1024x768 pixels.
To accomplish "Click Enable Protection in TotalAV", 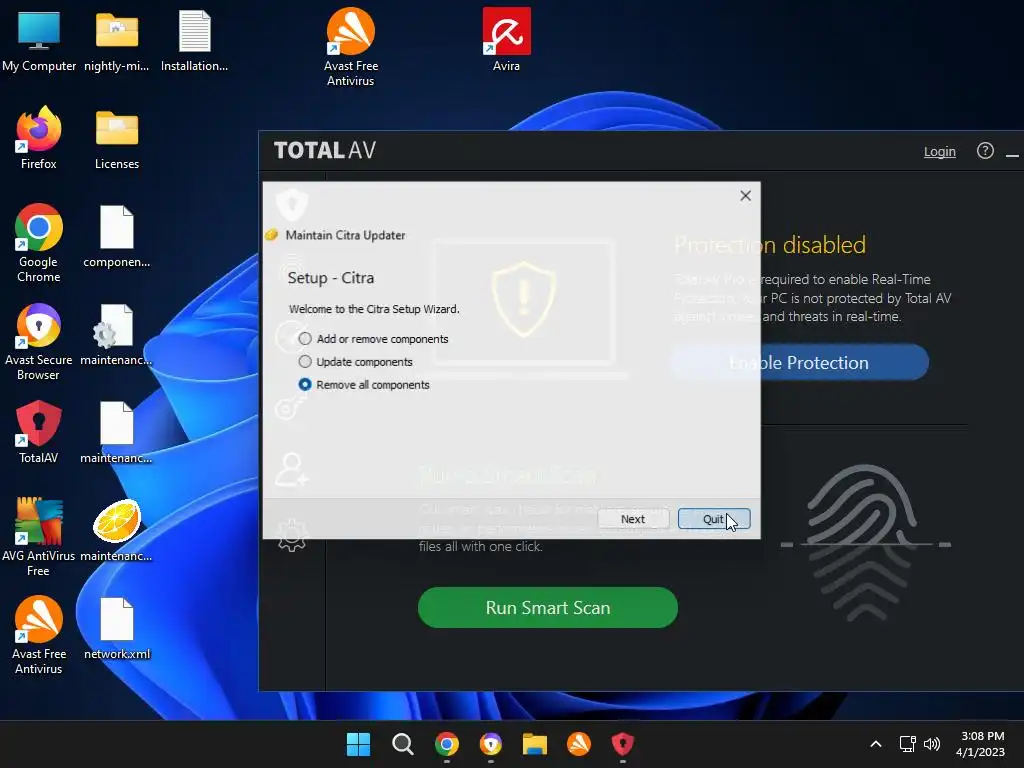I will tap(799, 362).
